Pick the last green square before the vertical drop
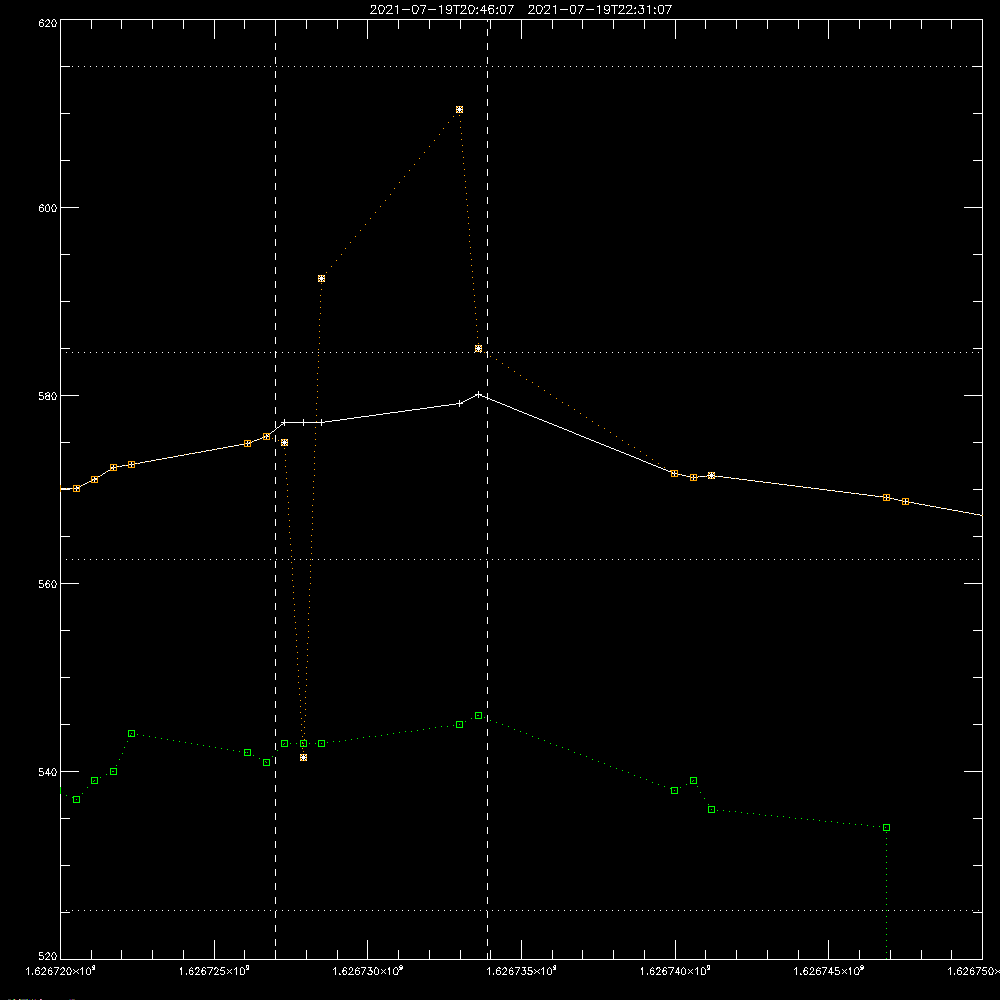Viewport: 1000px width, 1000px height. click(x=886, y=828)
